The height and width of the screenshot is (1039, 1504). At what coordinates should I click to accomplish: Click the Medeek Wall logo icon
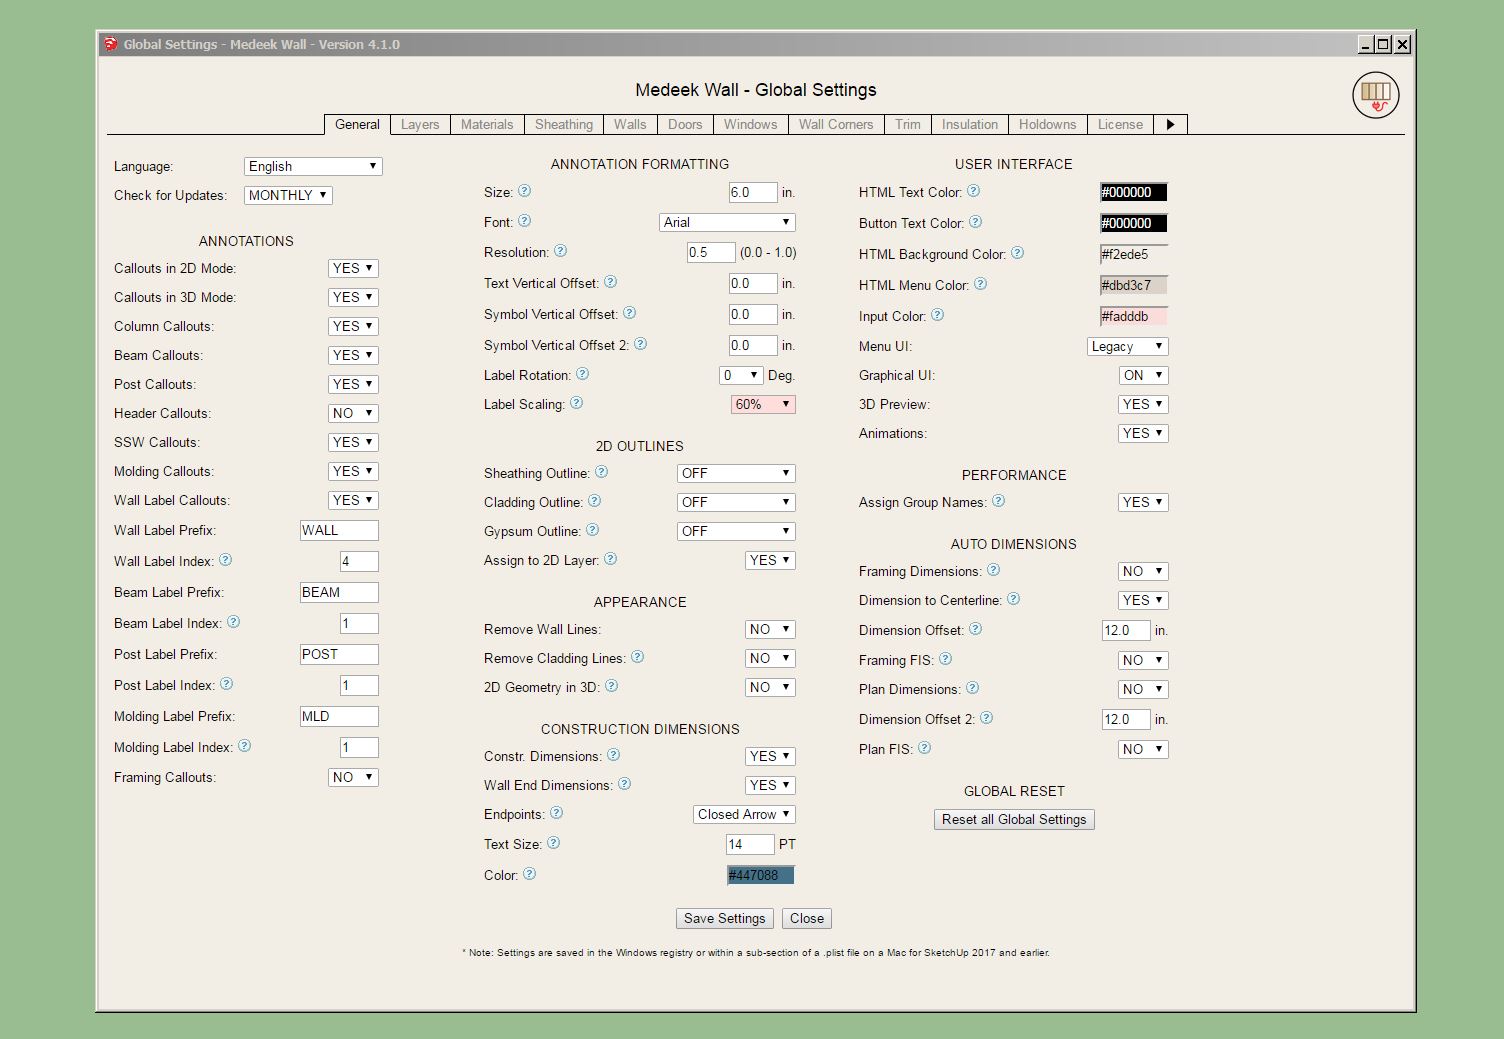click(1376, 95)
